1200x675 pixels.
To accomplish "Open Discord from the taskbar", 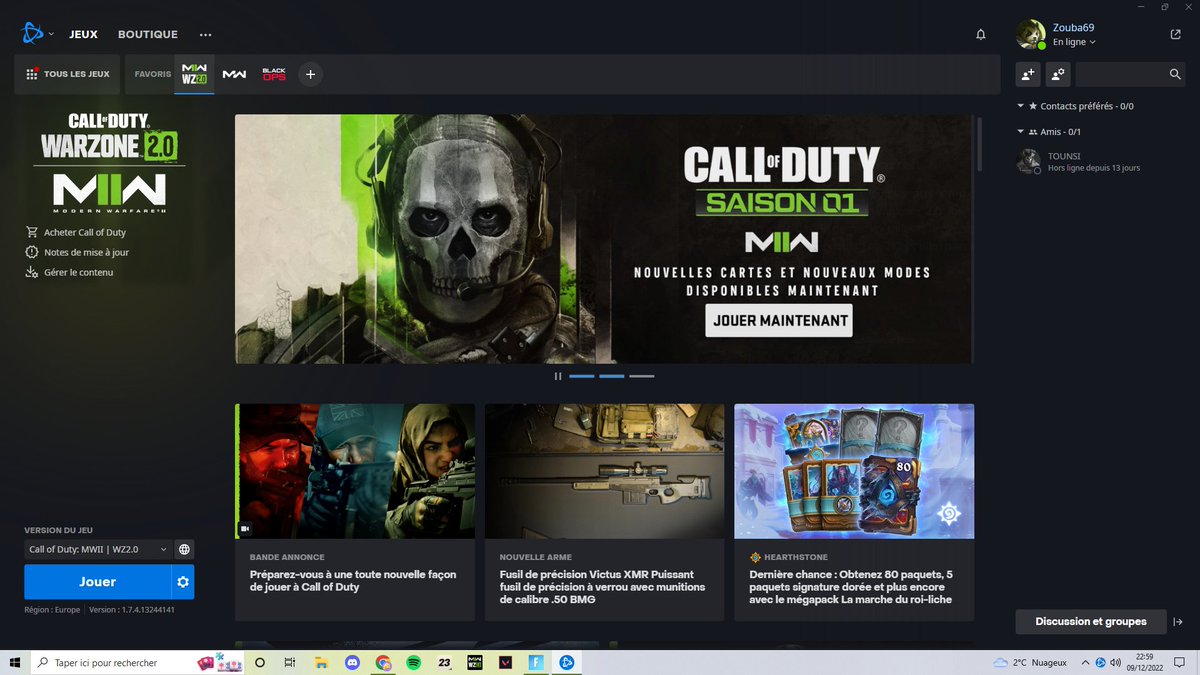I will [x=352, y=662].
